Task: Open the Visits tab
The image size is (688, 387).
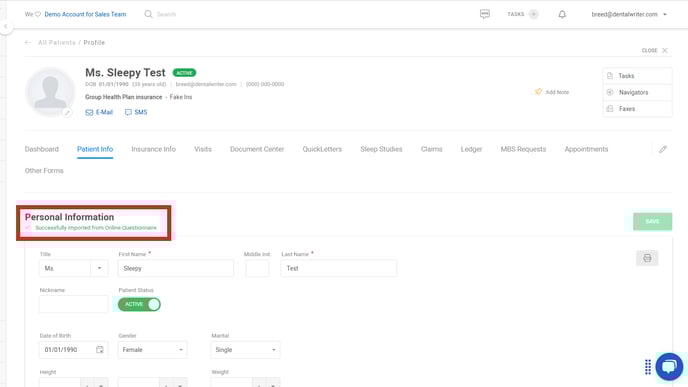Action: (x=203, y=149)
